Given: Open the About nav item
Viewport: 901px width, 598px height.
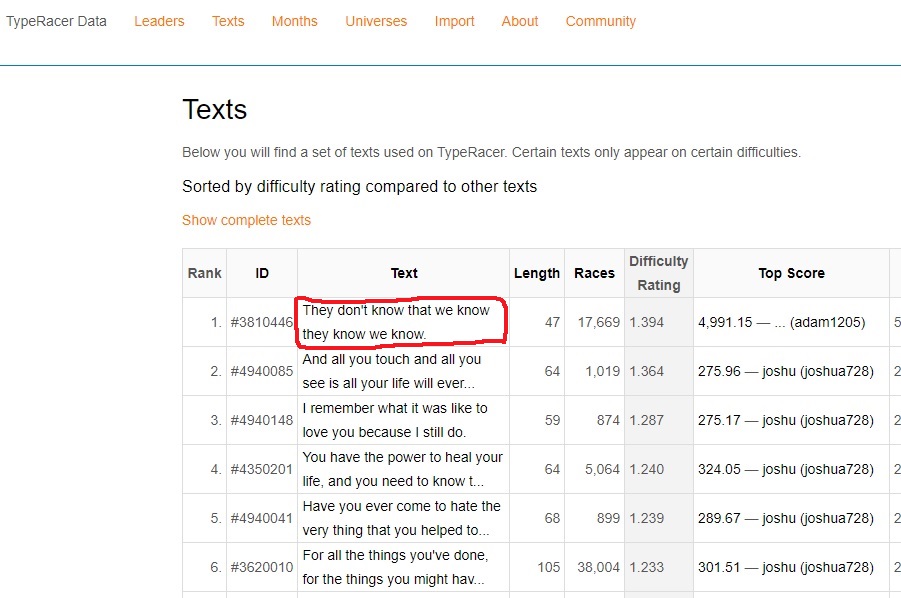Looking at the screenshot, I should (x=520, y=21).
